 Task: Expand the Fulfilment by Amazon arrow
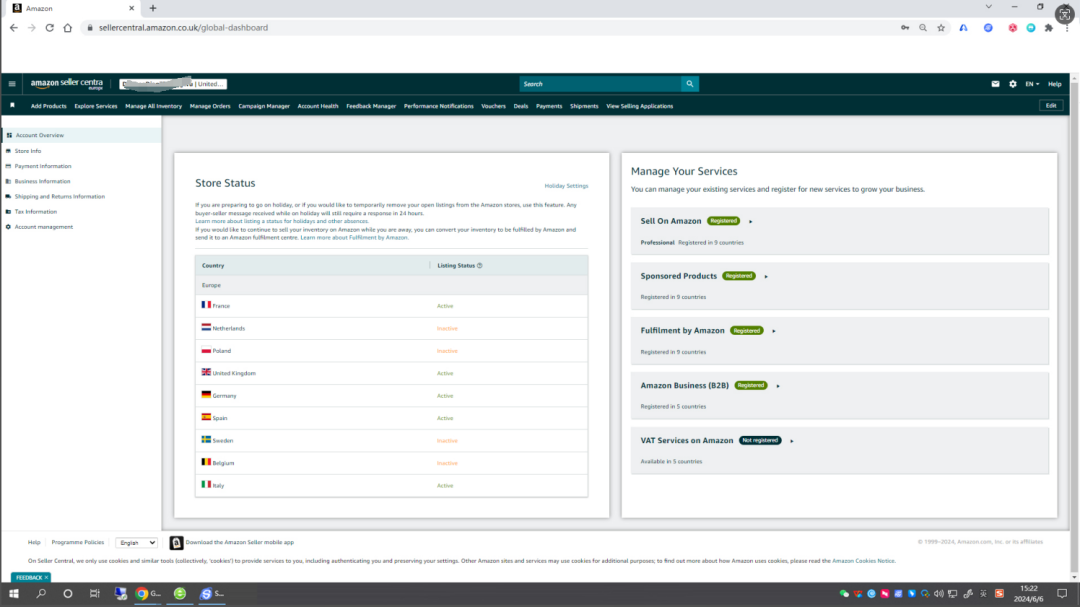[x=773, y=331]
